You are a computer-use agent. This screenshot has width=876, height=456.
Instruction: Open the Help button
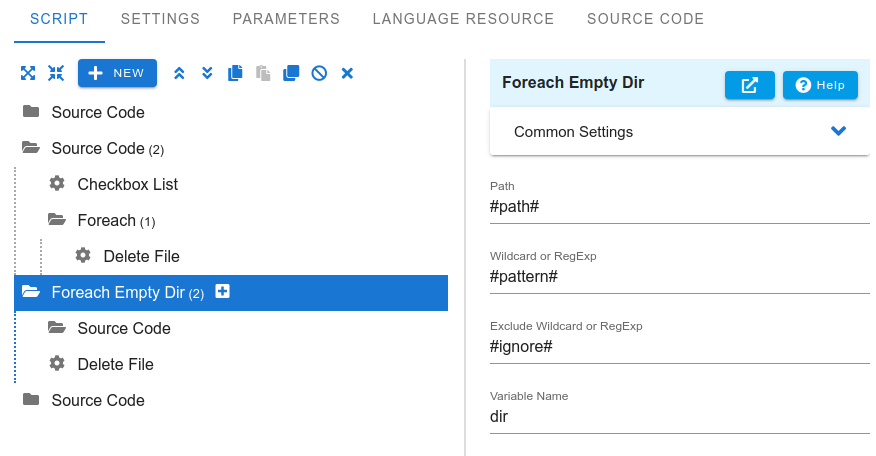click(x=820, y=85)
